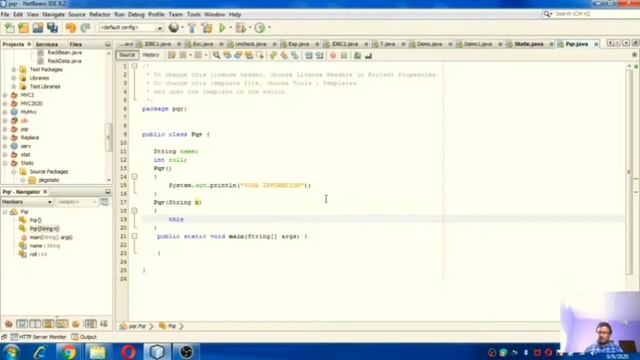Screen dimensions: 640x360
Task: Collapse code fold at line 14
Action: click(x=134, y=177)
